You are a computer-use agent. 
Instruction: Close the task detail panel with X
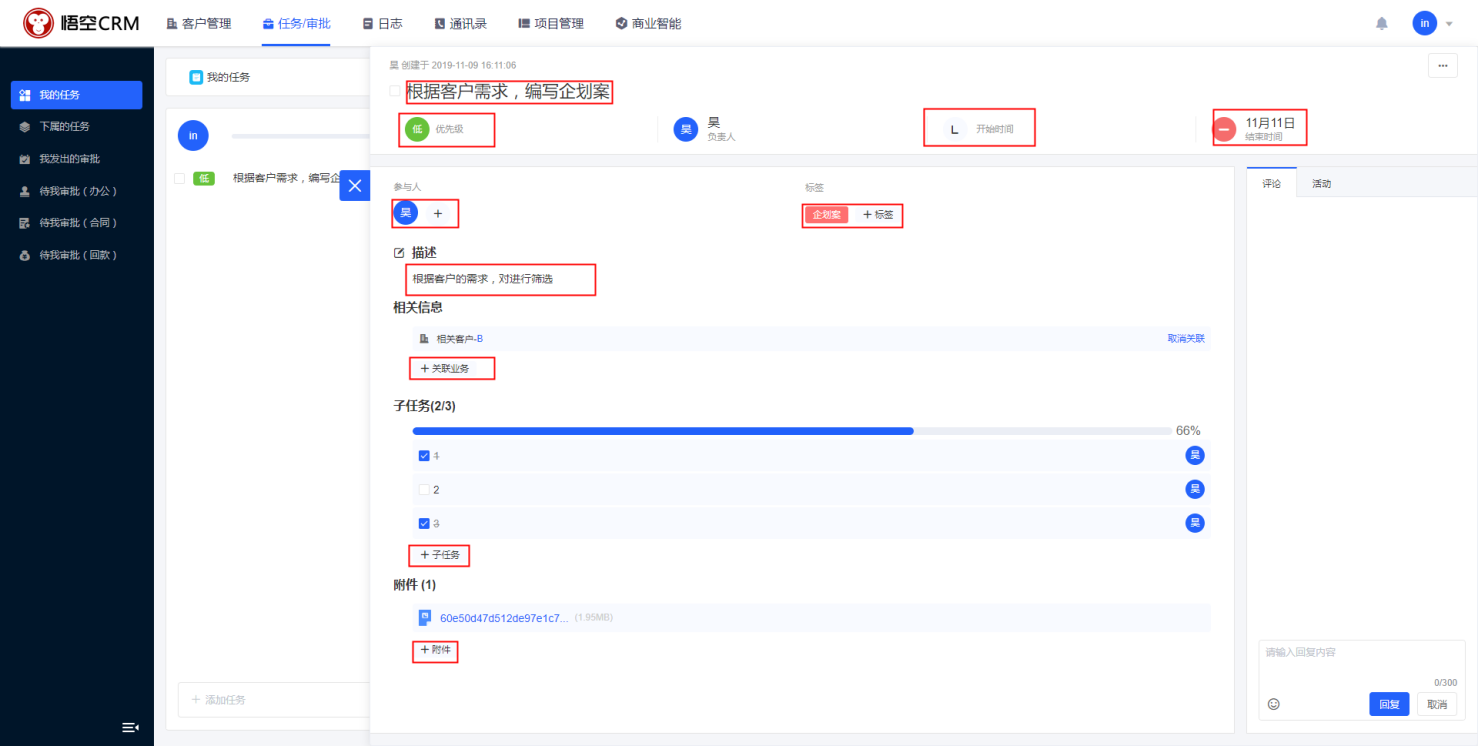click(x=354, y=185)
